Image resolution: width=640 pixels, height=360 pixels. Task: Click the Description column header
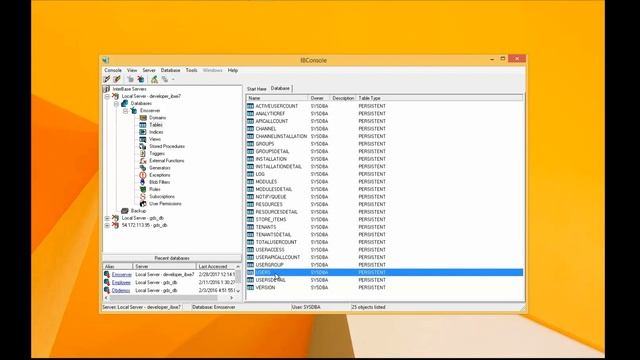(x=343, y=98)
